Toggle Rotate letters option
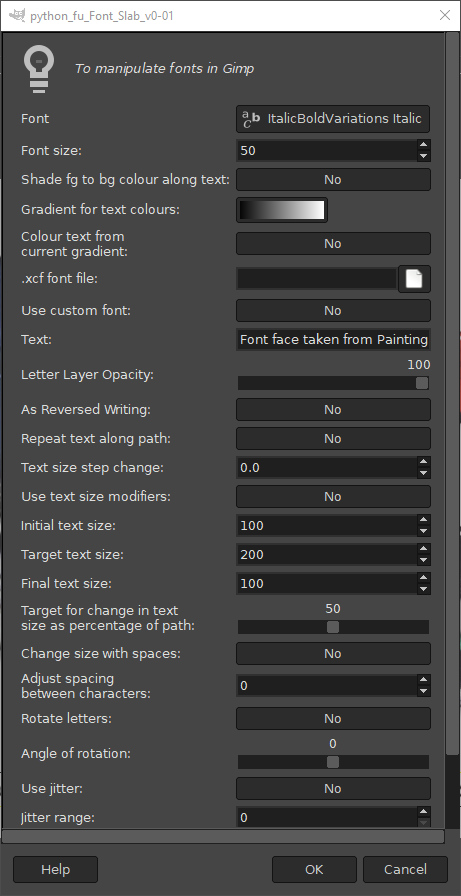This screenshot has width=461, height=896. coord(333,718)
